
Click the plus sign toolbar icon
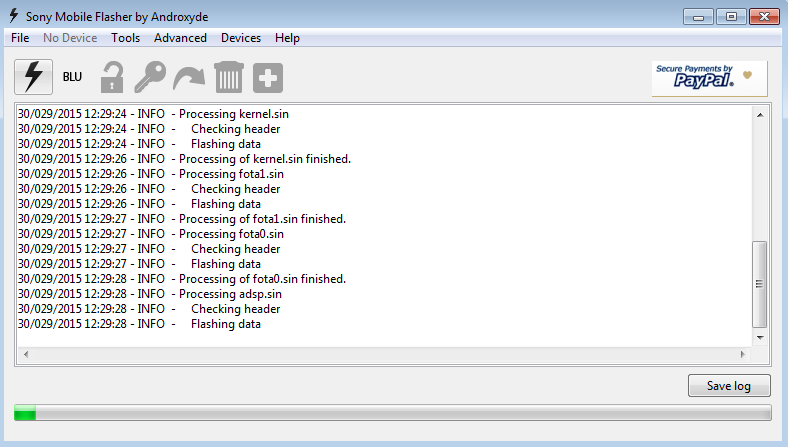pos(268,78)
